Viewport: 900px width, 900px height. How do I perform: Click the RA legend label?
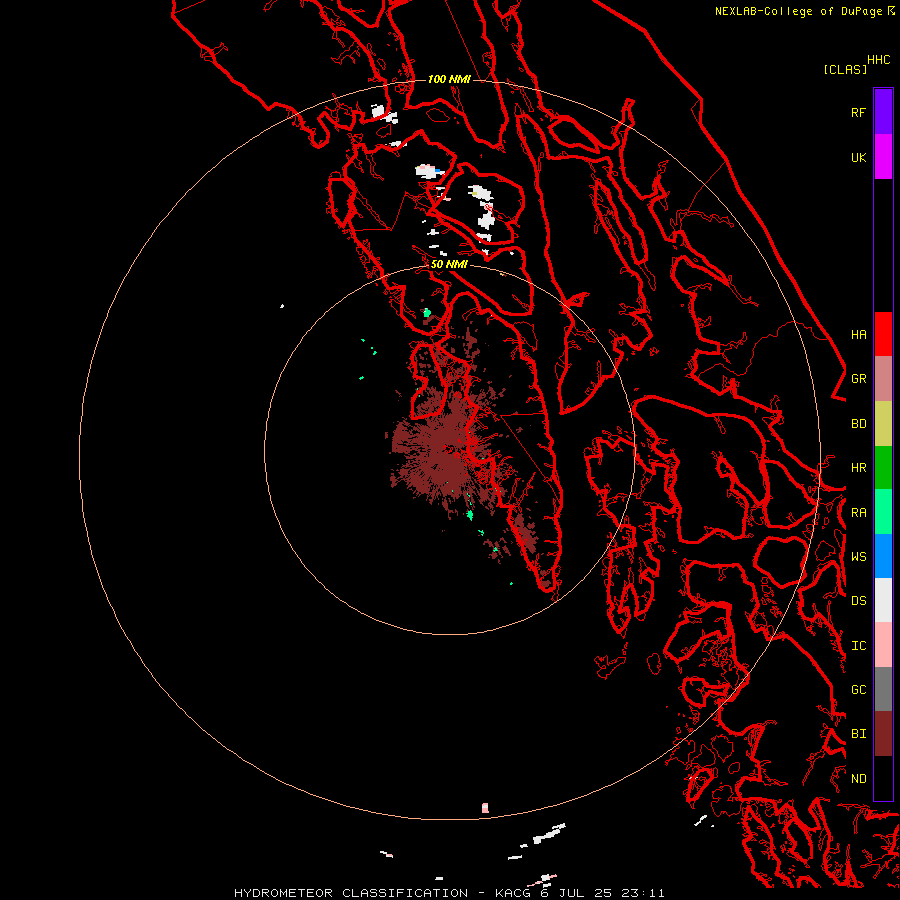(x=858, y=513)
